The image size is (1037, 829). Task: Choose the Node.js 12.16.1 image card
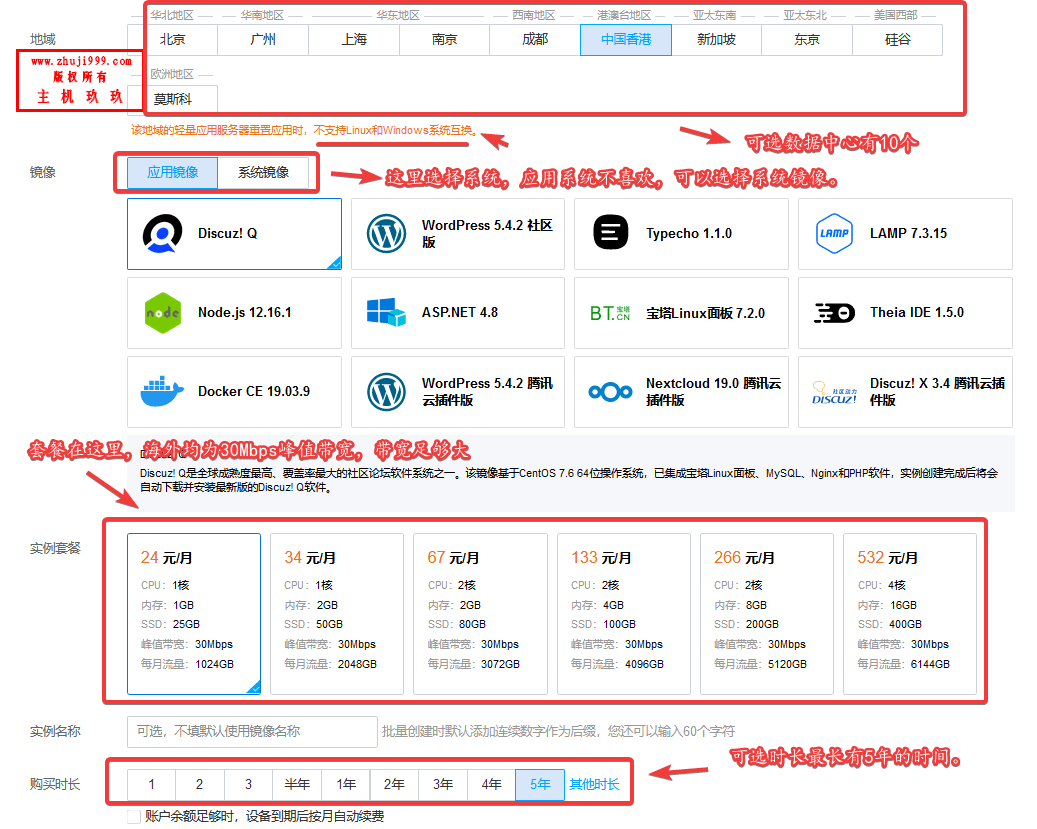(234, 313)
